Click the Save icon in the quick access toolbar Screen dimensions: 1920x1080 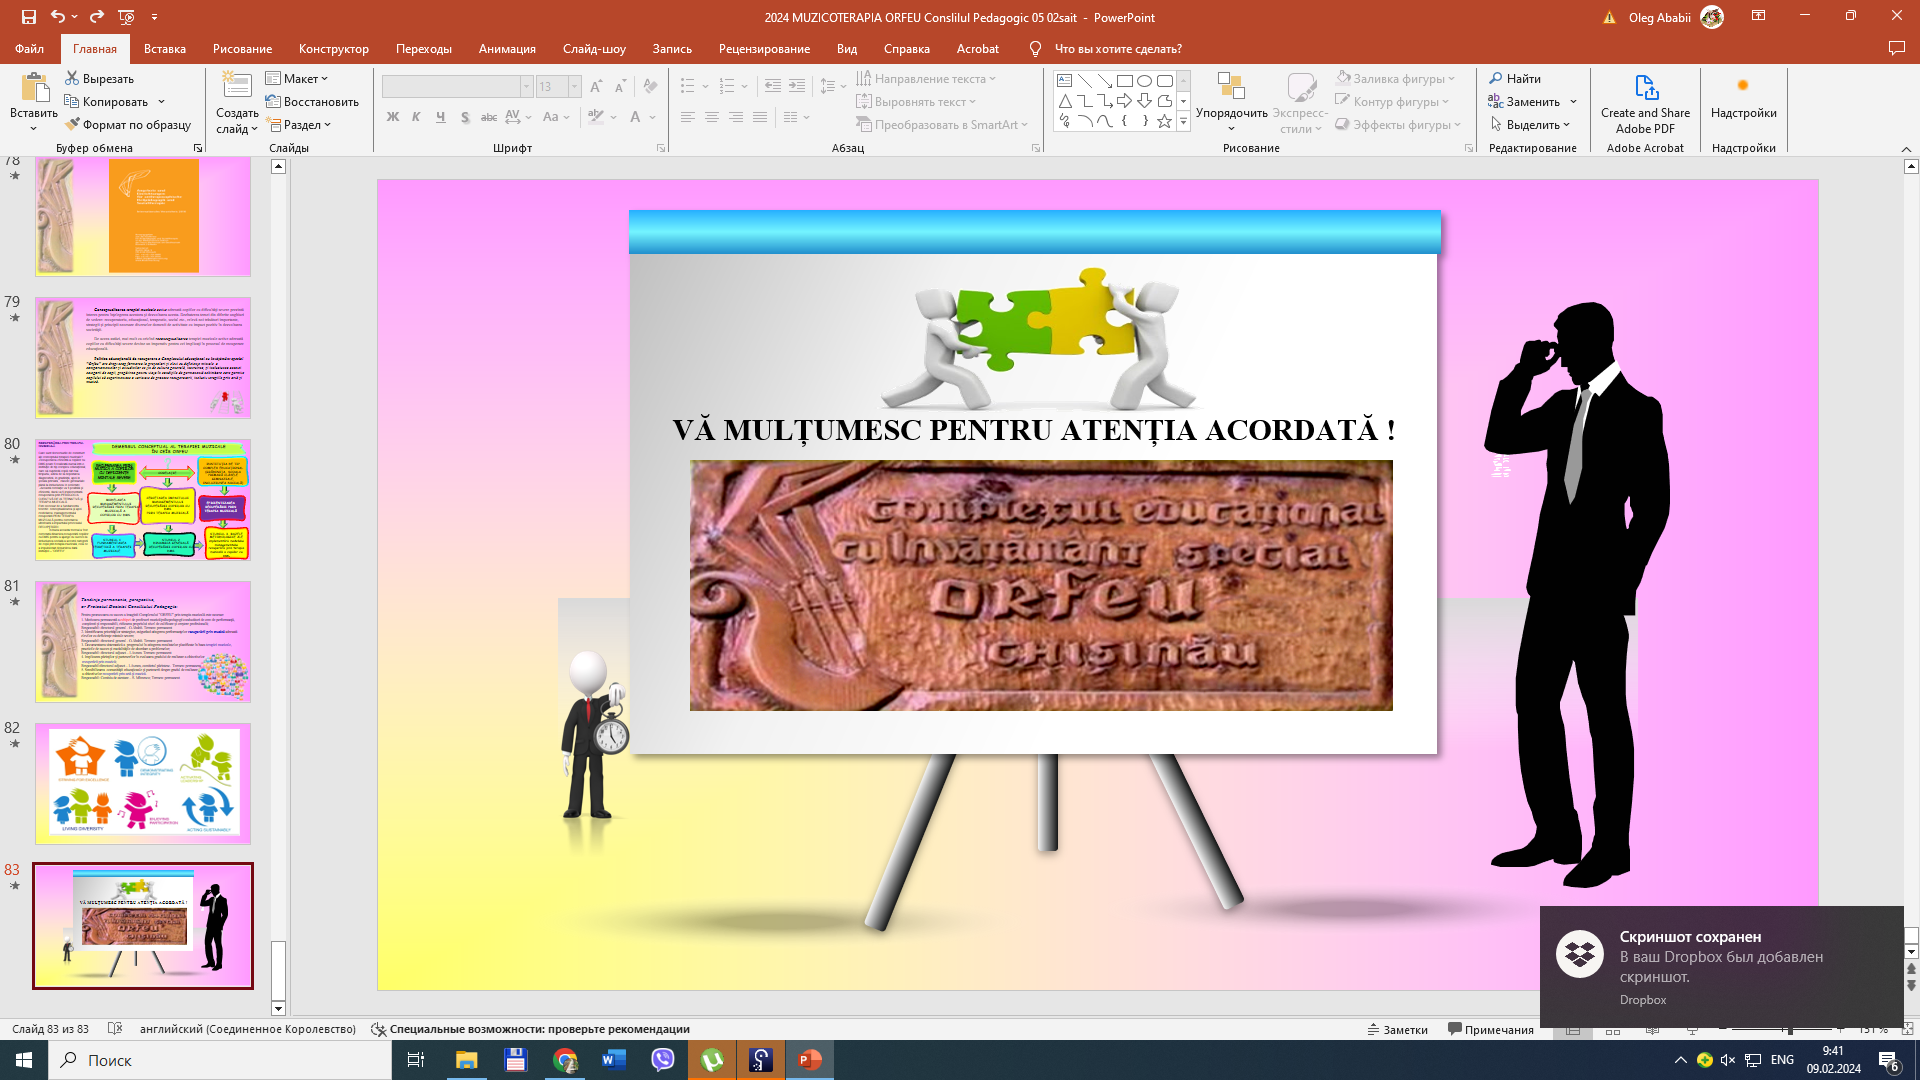click(x=28, y=17)
